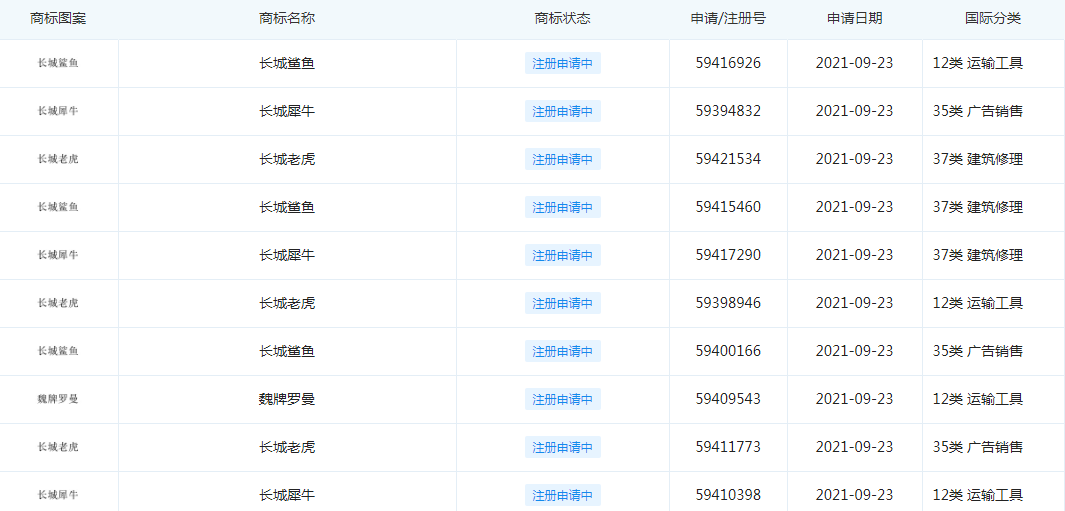1065x511 pixels.
Task: Click the 申请日期 column header
Action: pyautogui.click(x=854, y=19)
